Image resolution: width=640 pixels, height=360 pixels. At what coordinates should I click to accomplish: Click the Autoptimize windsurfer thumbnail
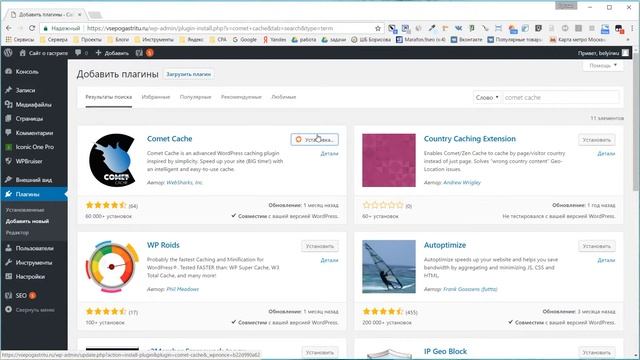click(x=389, y=267)
